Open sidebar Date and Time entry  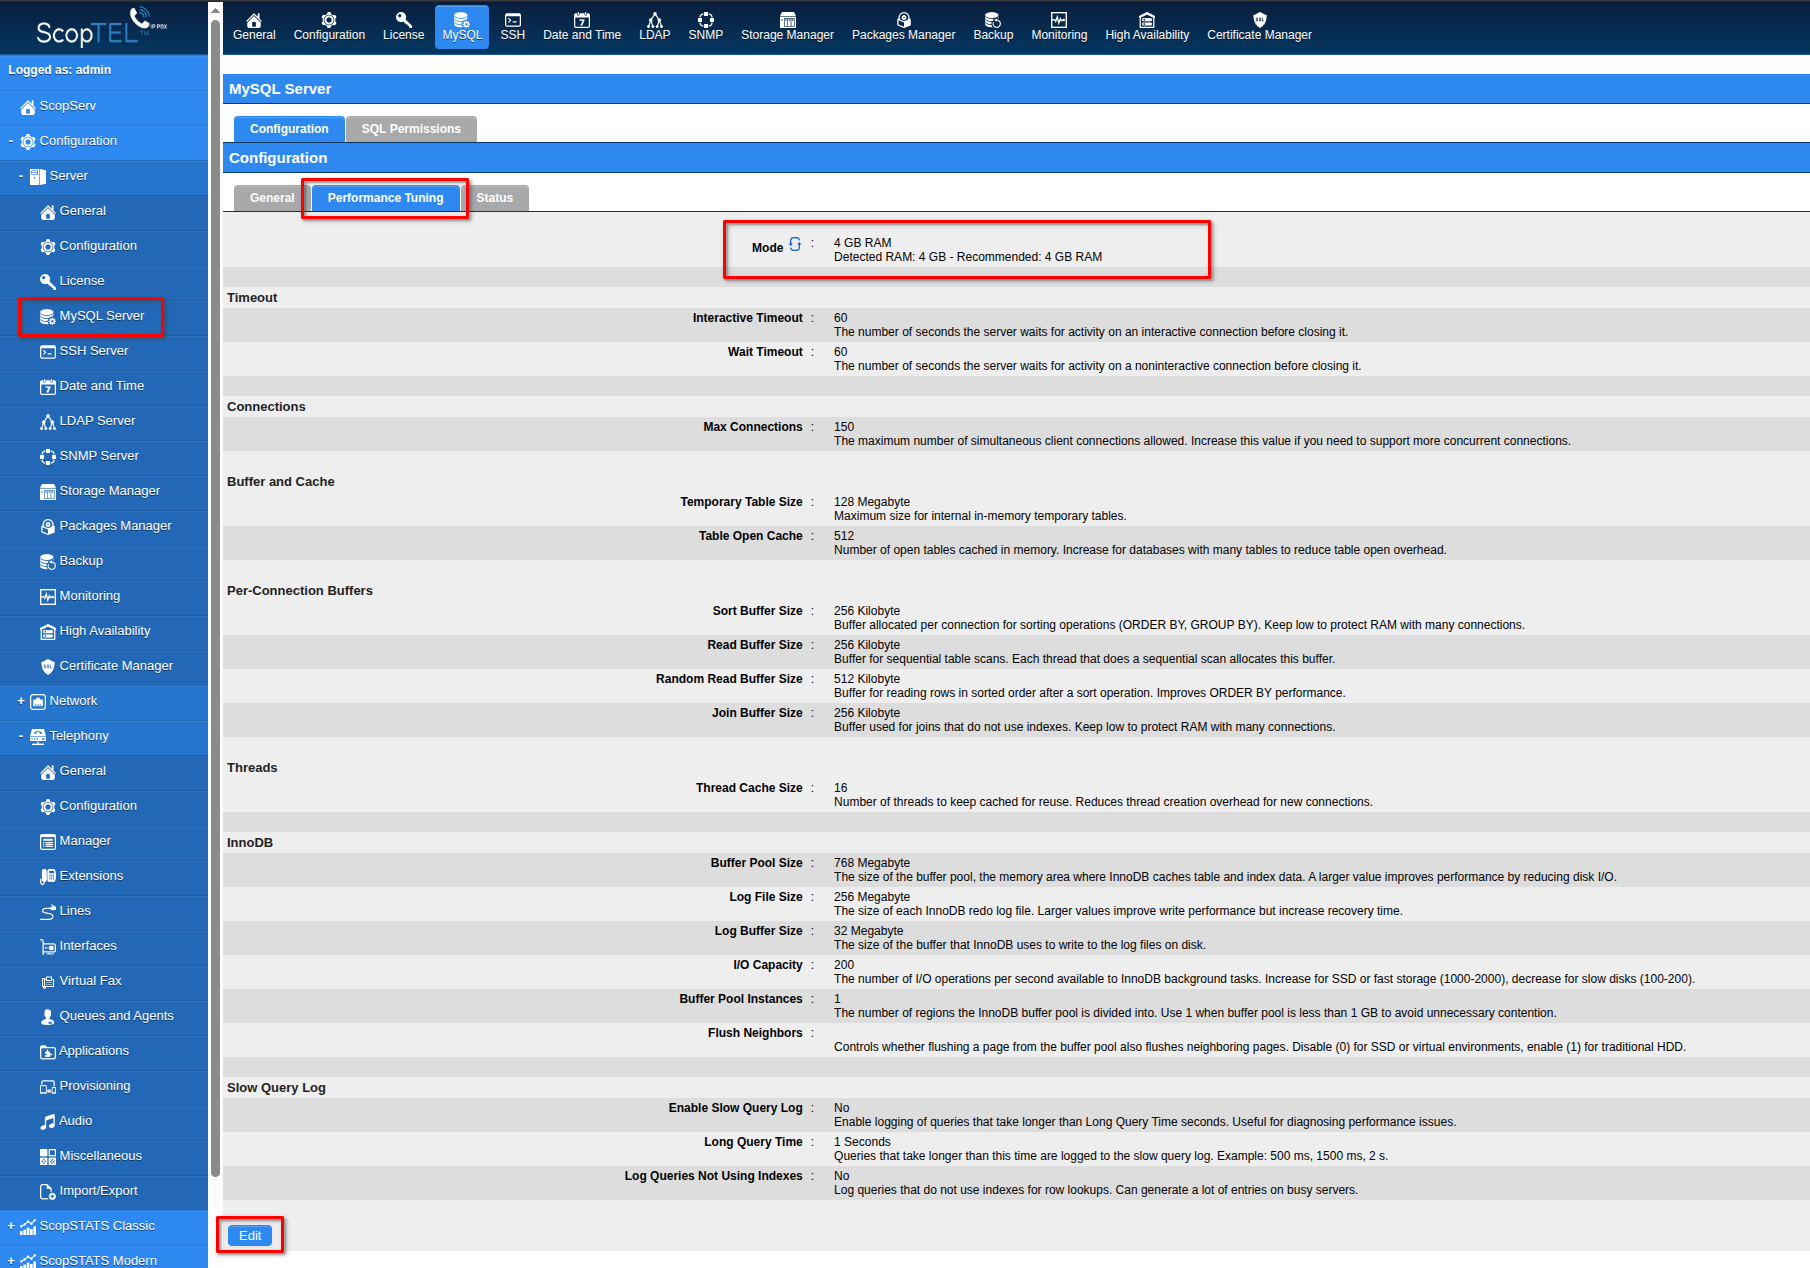[92, 386]
